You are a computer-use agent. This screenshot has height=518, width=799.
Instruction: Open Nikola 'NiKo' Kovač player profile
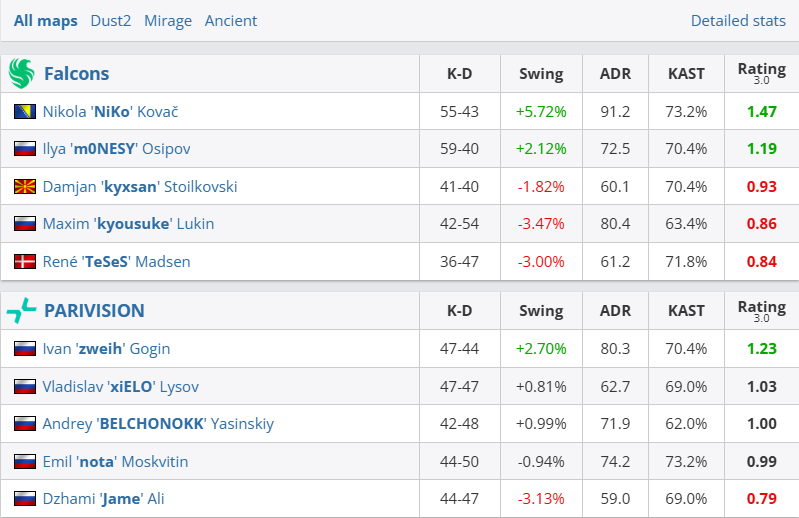110,112
